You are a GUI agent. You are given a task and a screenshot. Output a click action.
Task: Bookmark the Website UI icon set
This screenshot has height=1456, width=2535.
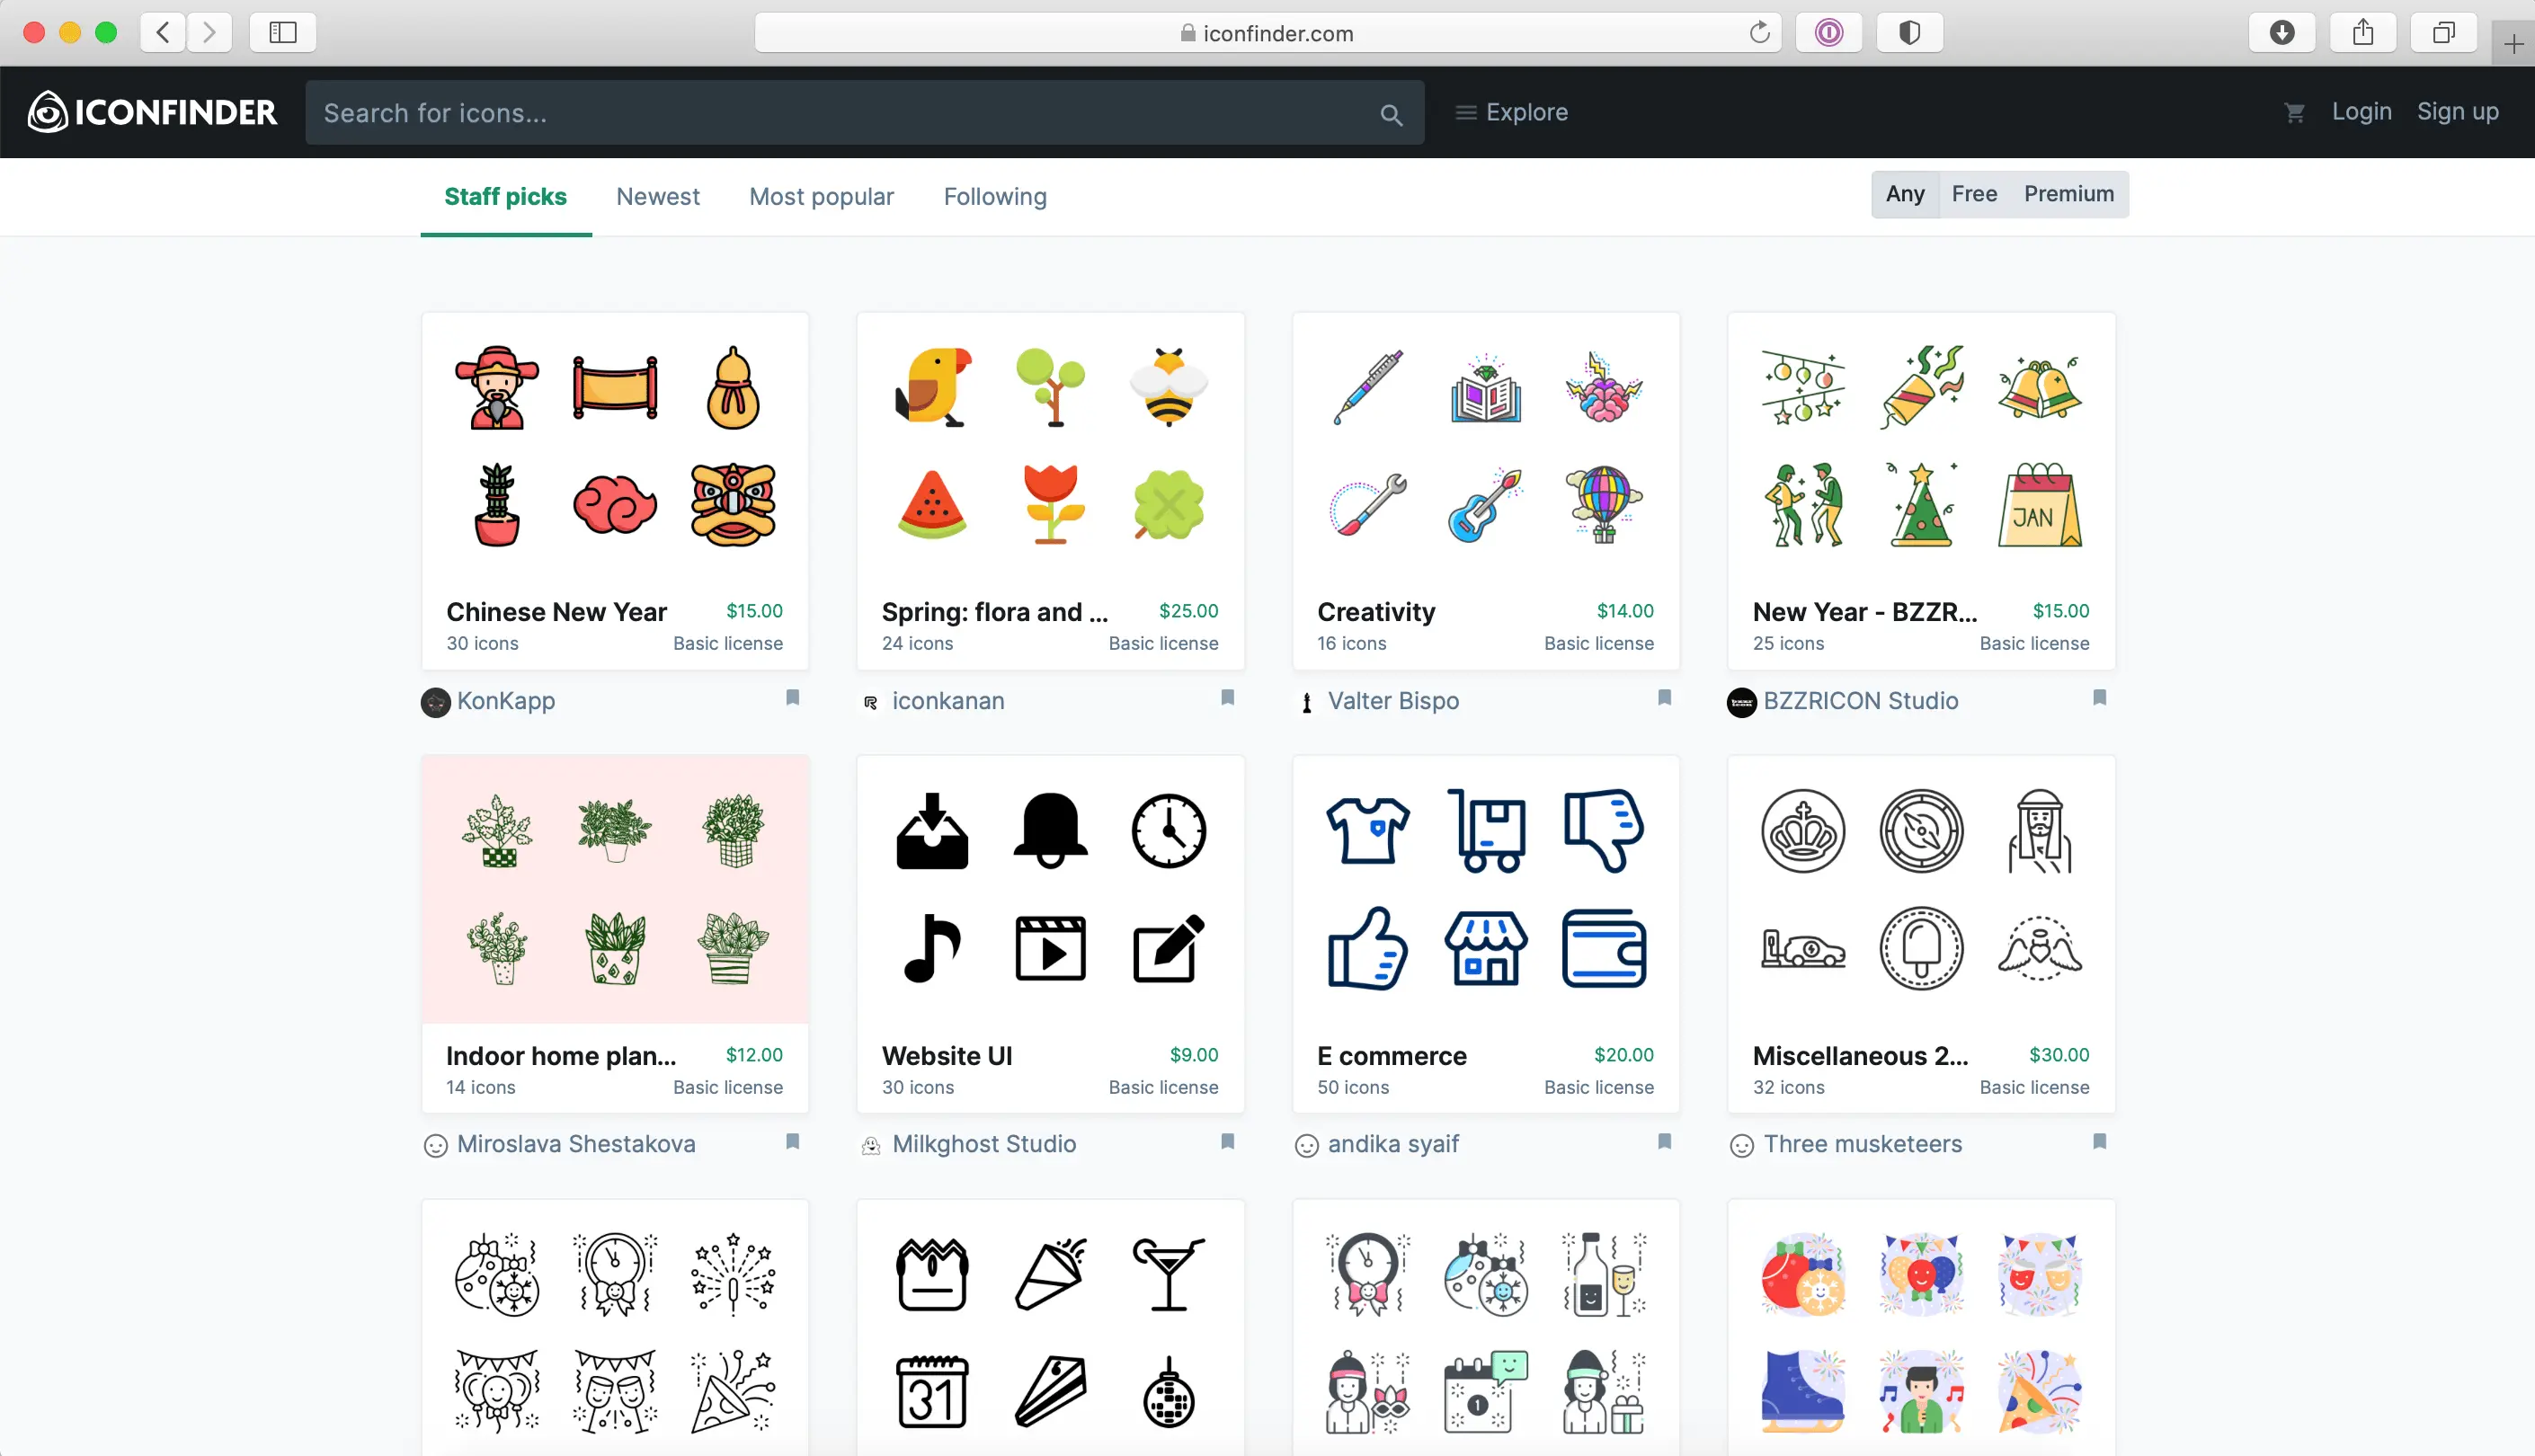[x=1227, y=1141]
